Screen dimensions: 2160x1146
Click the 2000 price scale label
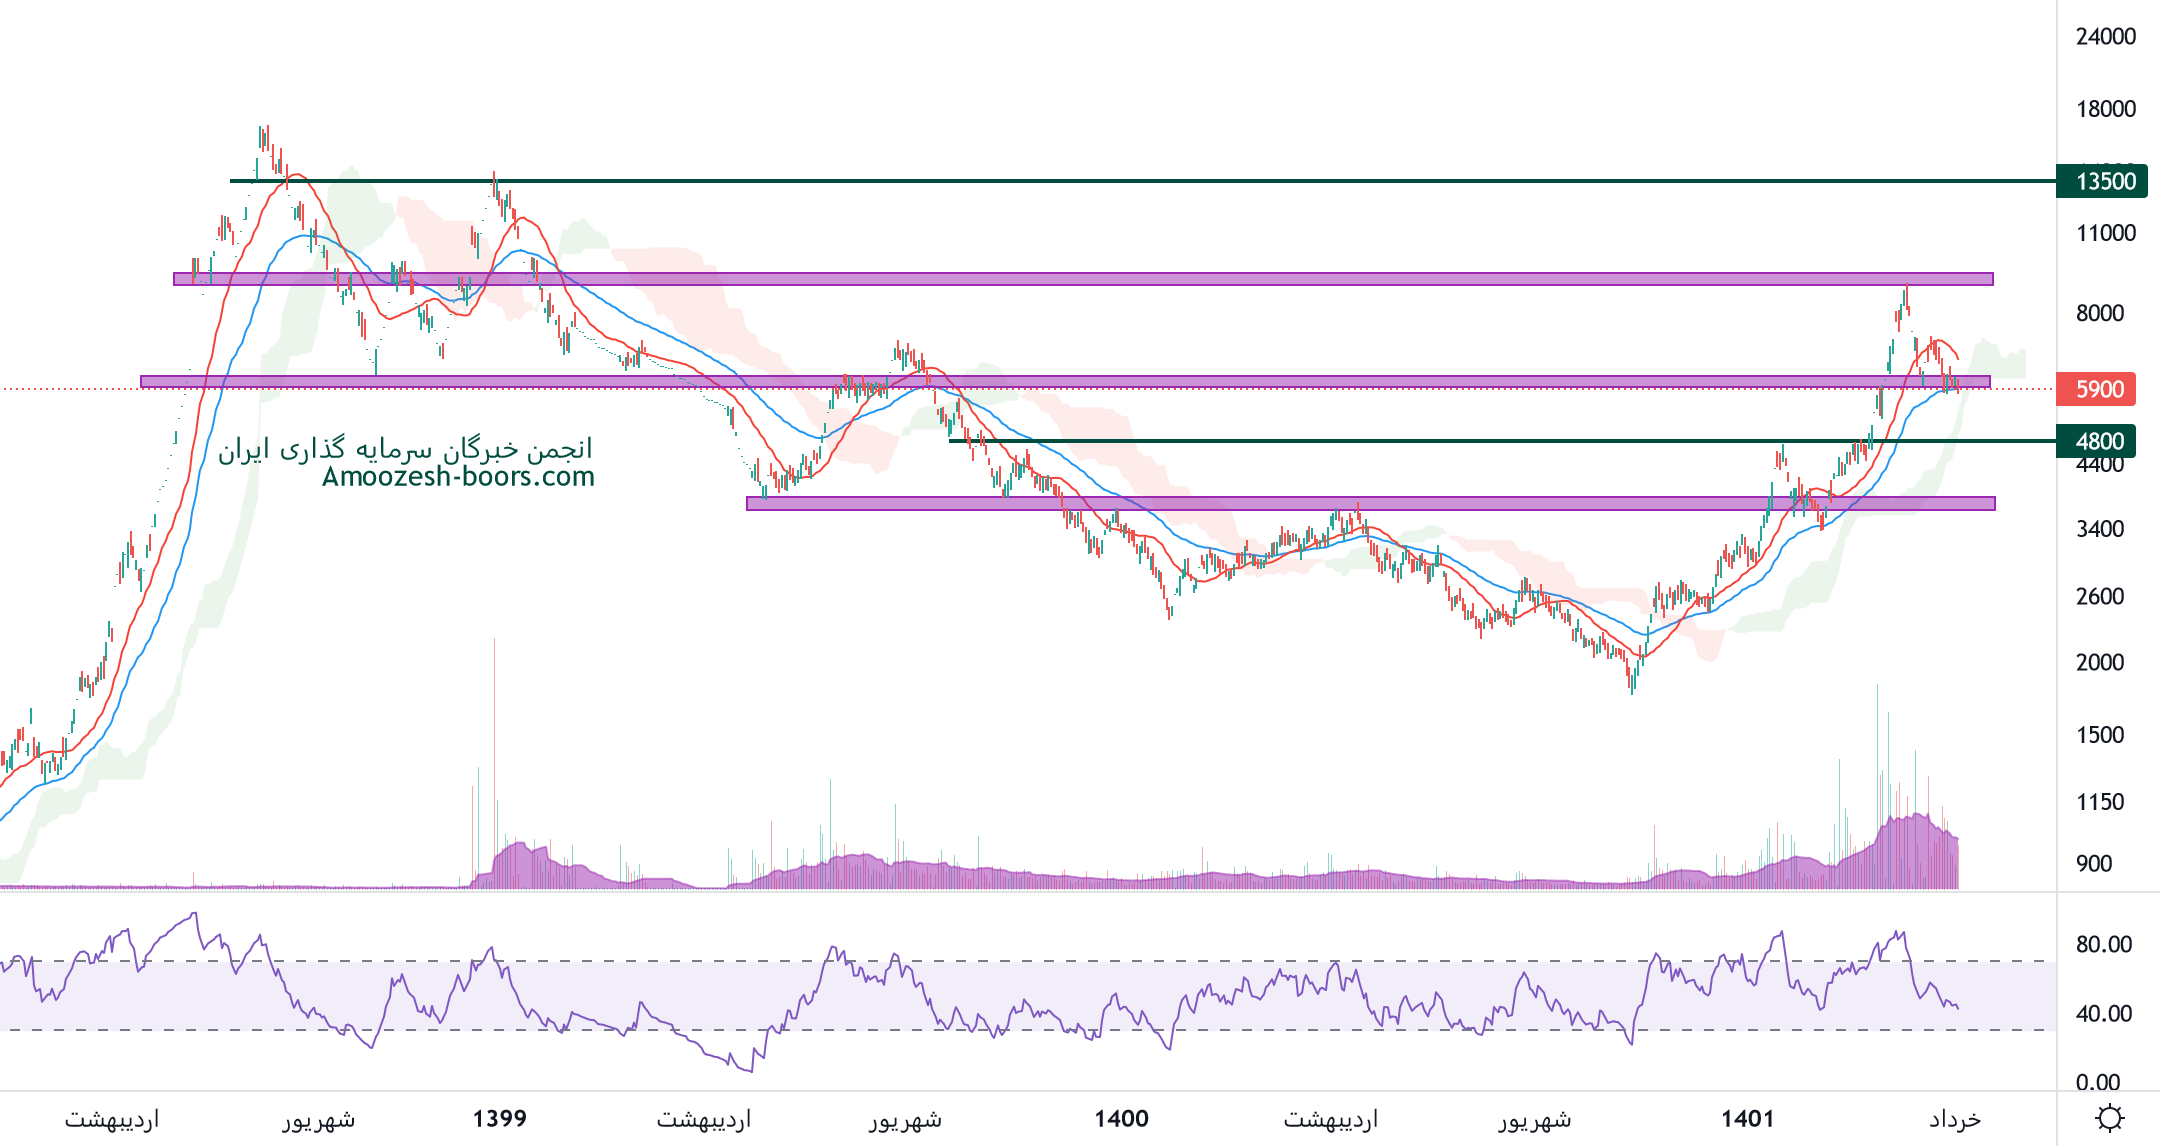[x=2099, y=662]
